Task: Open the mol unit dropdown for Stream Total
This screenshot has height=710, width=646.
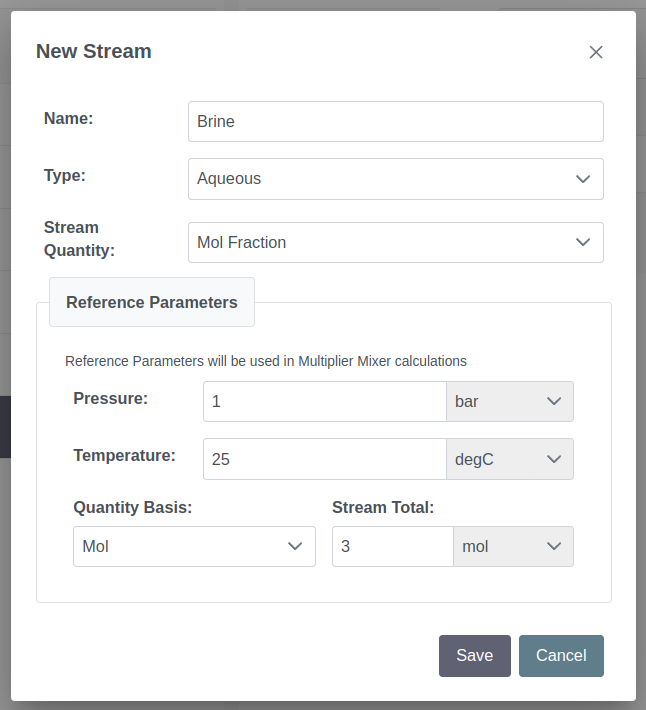Action: point(513,546)
